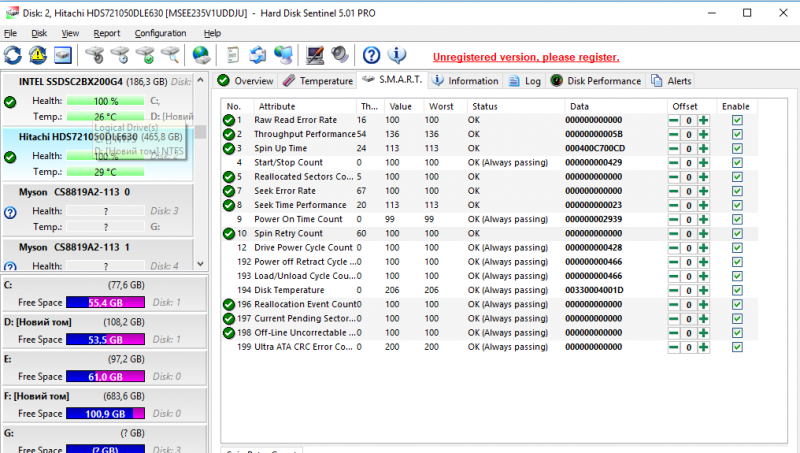Screen dimensions: 800x453
Task: Open the Configuration menu
Action: (160, 33)
